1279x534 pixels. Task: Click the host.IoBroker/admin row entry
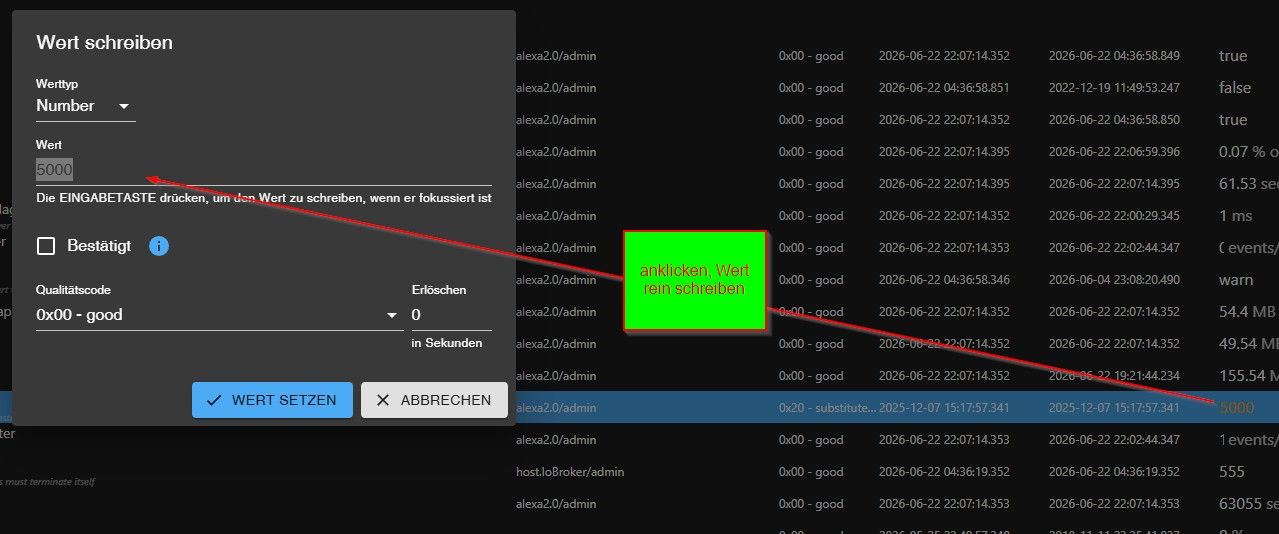click(x=570, y=472)
